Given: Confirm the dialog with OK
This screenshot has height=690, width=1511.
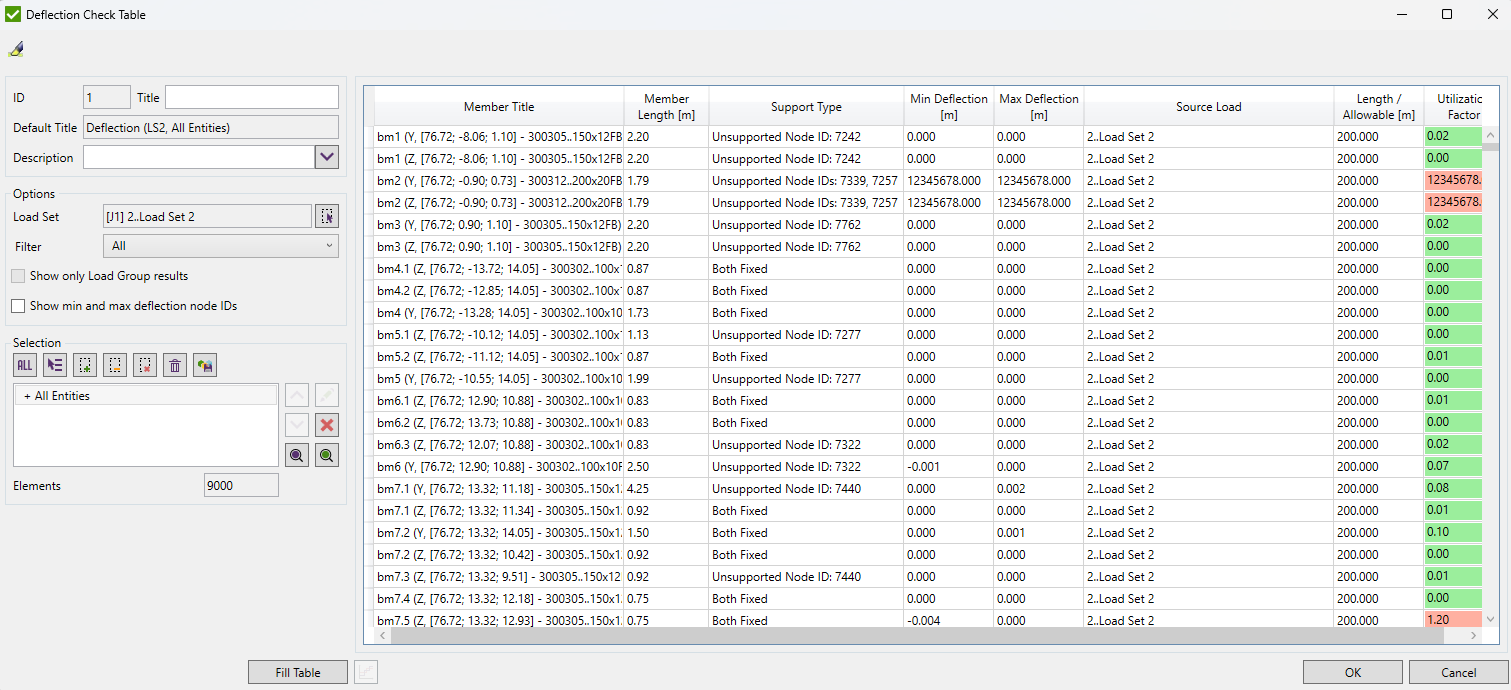Looking at the screenshot, I should pyautogui.click(x=1352, y=672).
